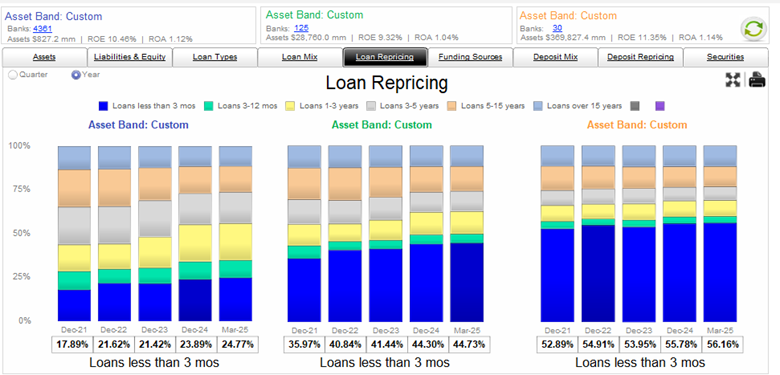Toggle Loans less than 3 mos legend swatch
The width and height of the screenshot is (780, 375).
point(103,106)
